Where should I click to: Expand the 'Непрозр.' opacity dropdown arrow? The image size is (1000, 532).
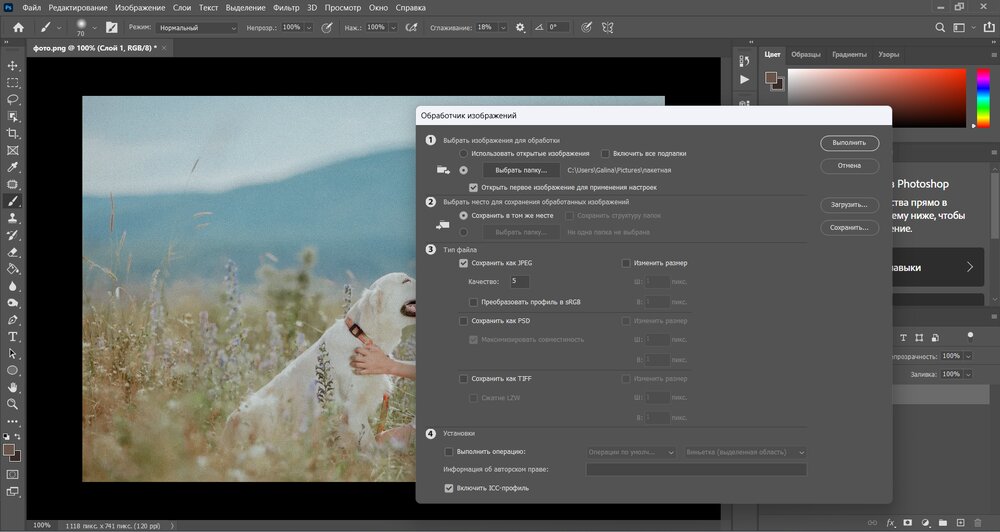click(x=308, y=27)
